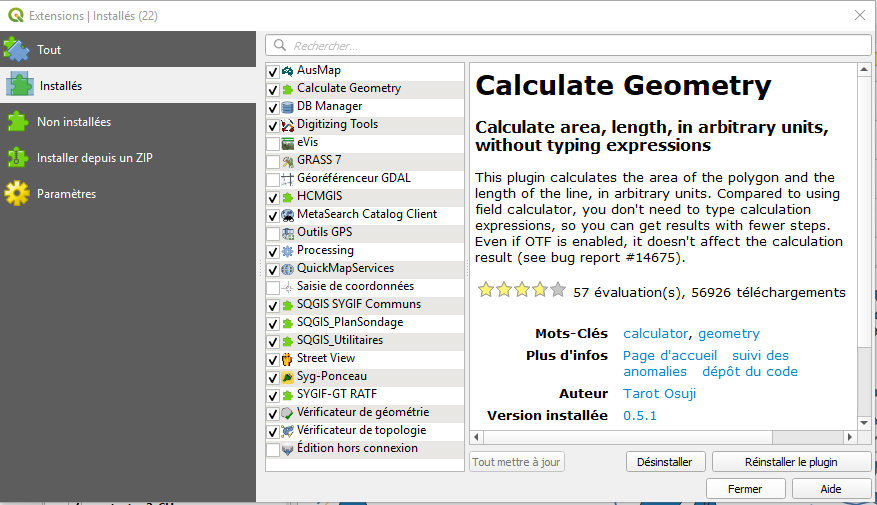The image size is (877, 505).
Task: Click the magnifier icon in search box
Action: [280, 45]
